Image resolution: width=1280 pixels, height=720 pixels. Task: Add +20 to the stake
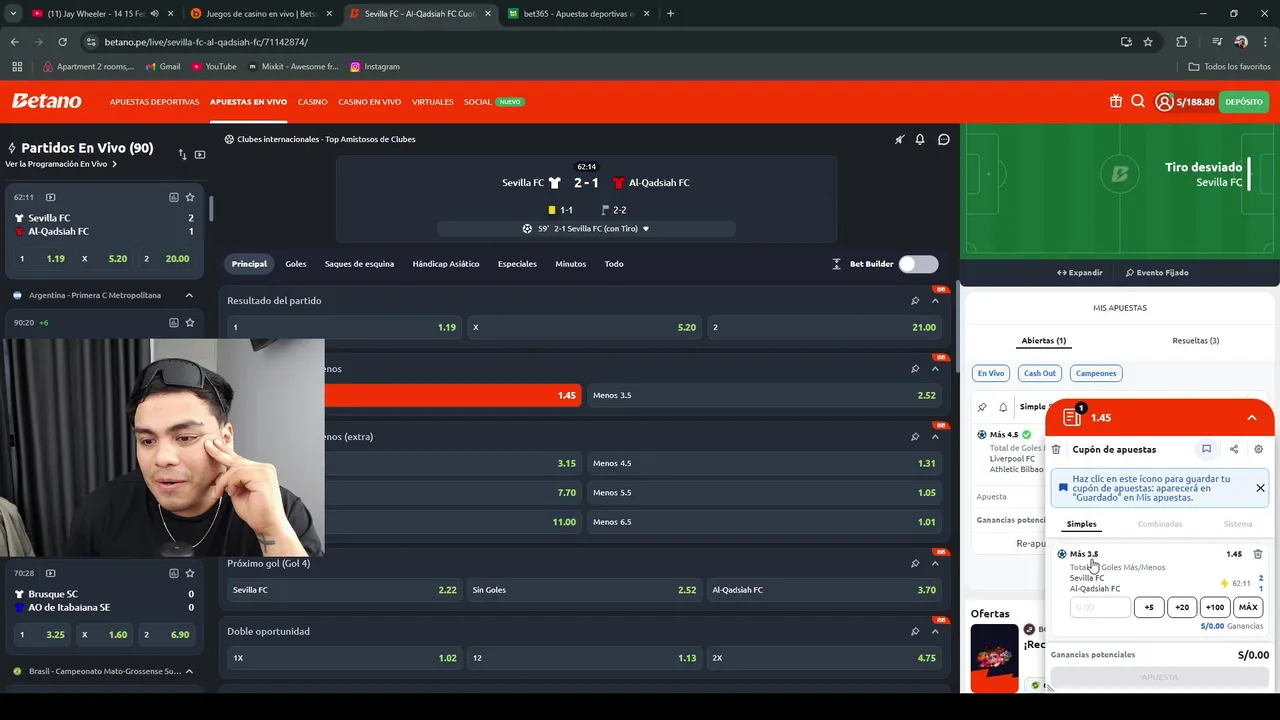click(x=1182, y=607)
